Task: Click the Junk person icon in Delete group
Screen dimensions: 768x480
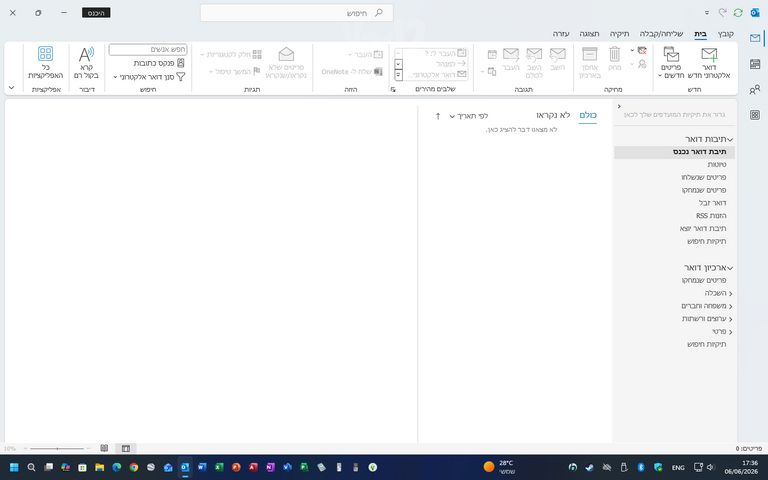Action: [x=642, y=64]
